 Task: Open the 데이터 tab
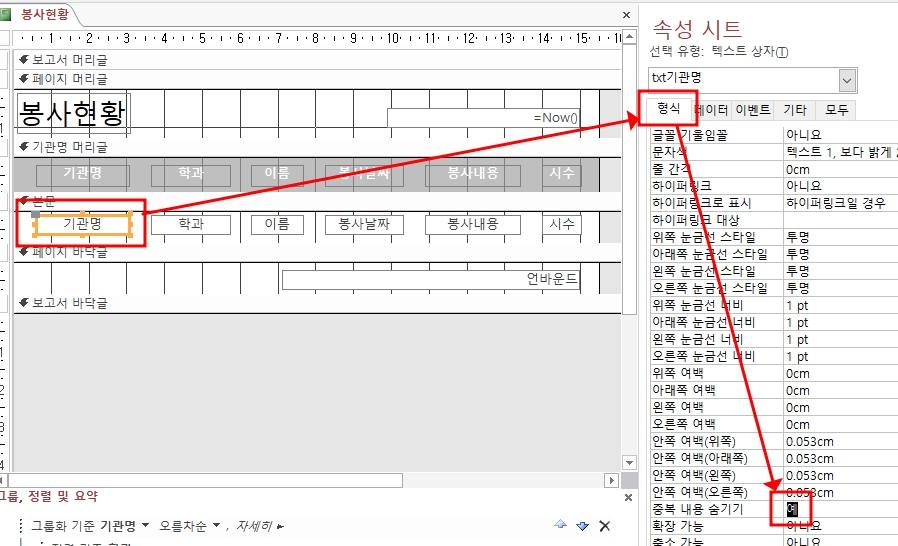pyautogui.click(x=711, y=110)
